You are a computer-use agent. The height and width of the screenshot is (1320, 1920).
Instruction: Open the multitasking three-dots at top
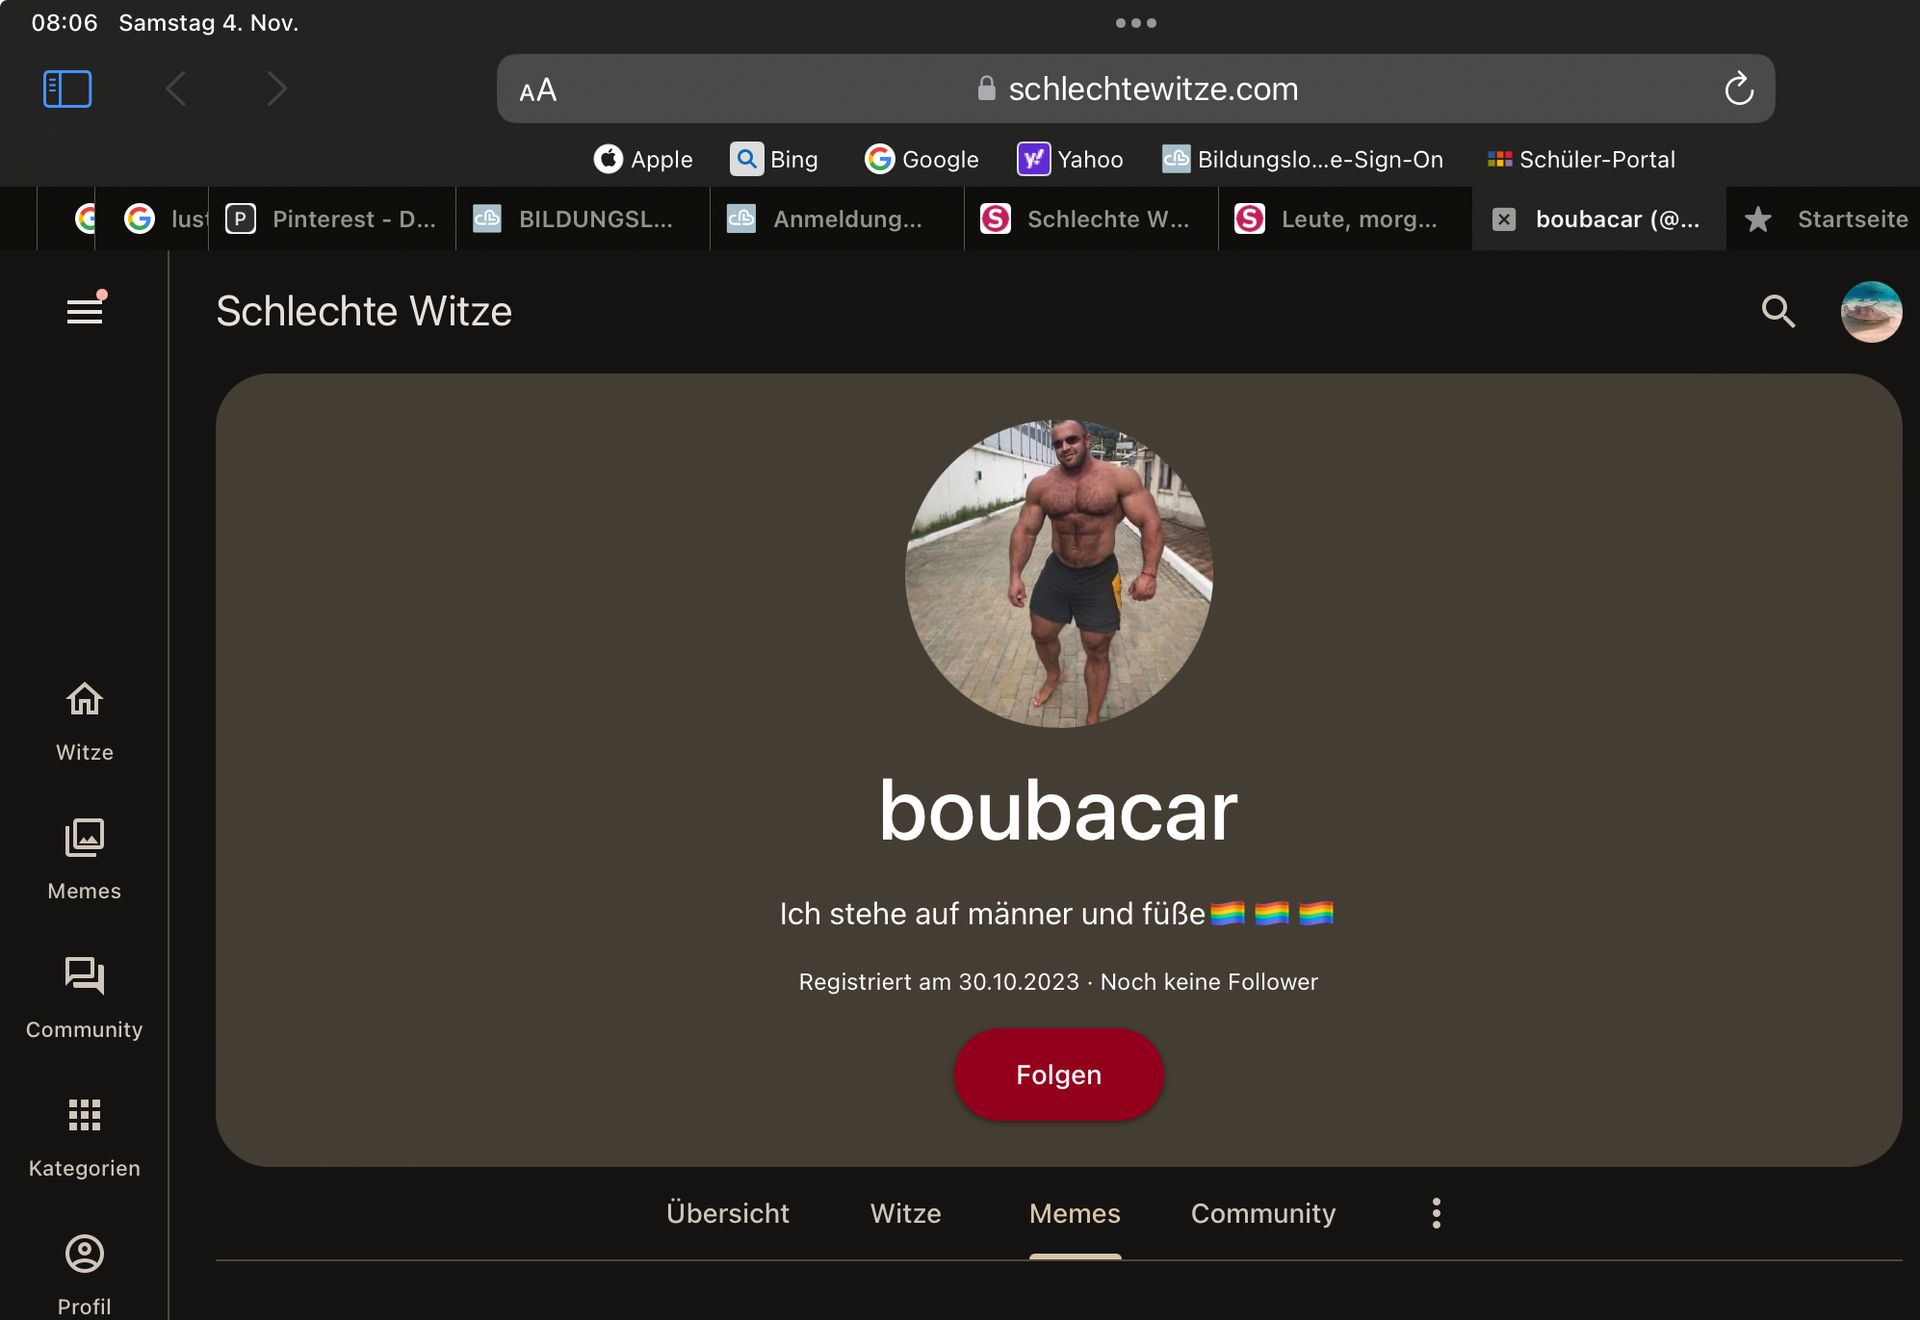tap(1135, 23)
